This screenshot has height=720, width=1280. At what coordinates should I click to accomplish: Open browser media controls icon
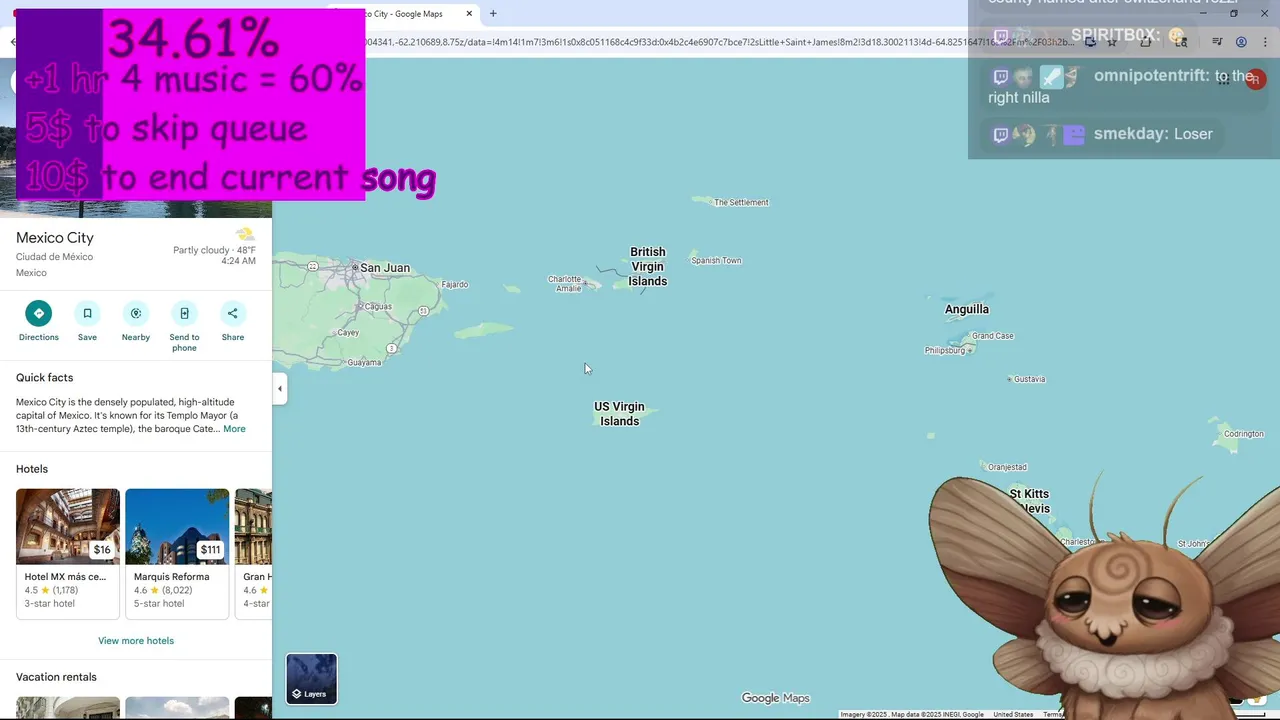pyautogui.click(x=1217, y=42)
